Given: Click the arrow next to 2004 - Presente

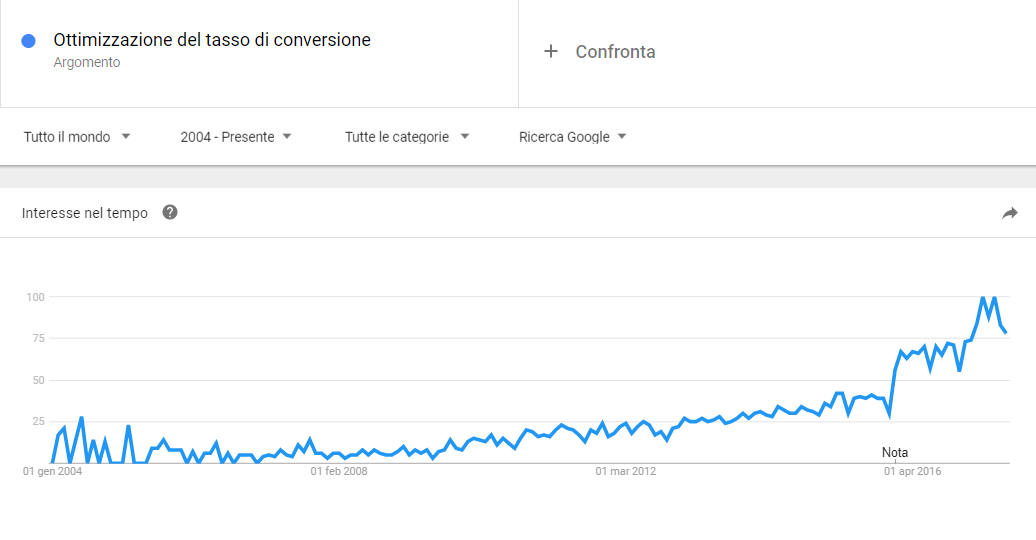Looking at the screenshot, I should click(287, 136).
